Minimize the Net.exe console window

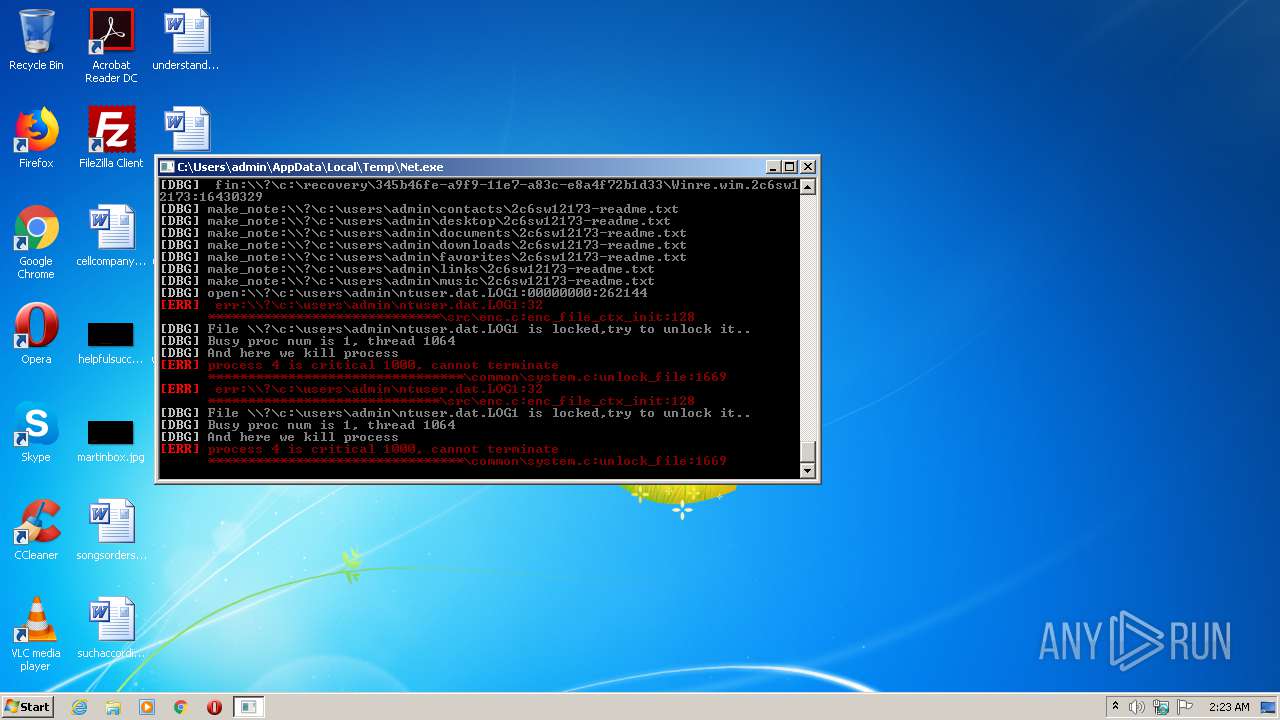pos(773,167)
